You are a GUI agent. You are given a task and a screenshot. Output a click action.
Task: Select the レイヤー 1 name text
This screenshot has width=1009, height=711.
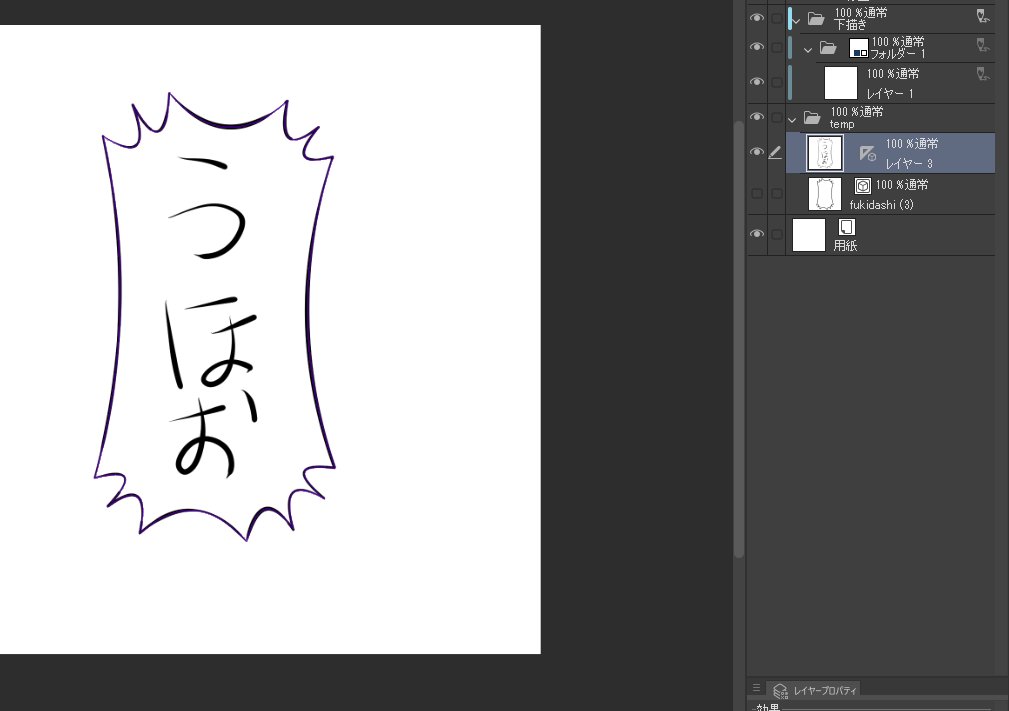[889, 93]
